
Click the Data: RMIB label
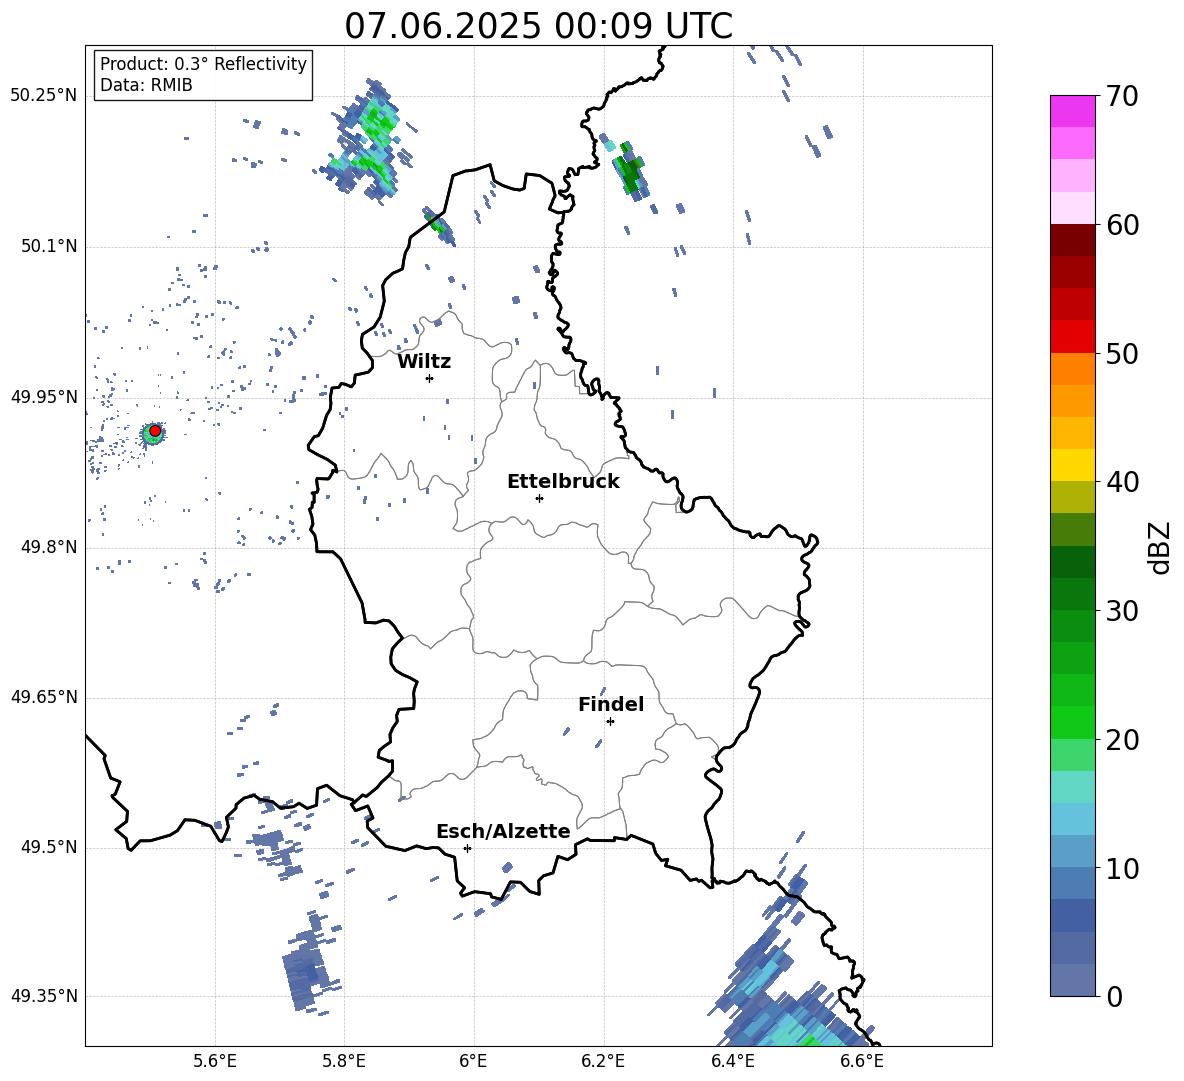(146, 85)
